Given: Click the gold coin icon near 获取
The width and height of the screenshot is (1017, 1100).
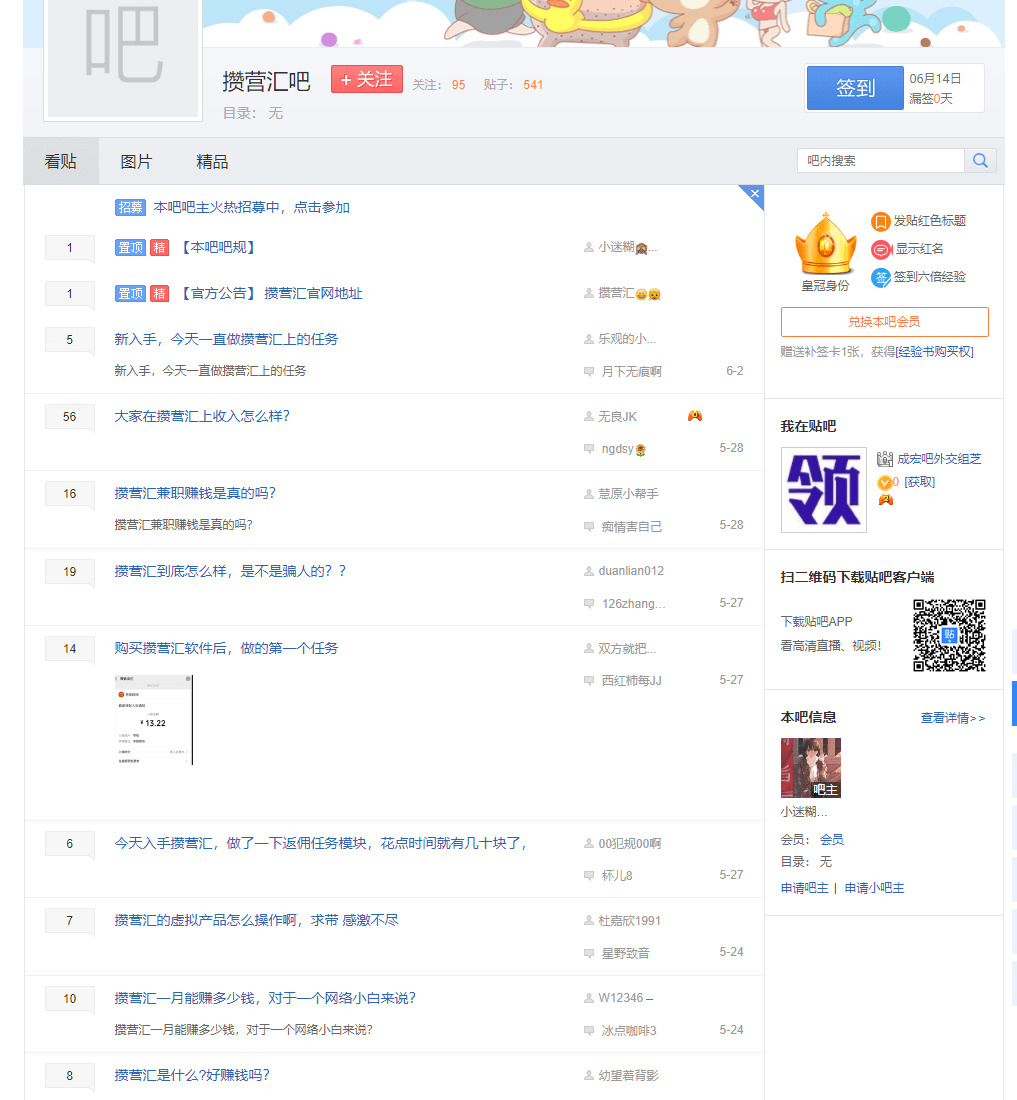Looking at the screenshot, I should pos(884,482).
